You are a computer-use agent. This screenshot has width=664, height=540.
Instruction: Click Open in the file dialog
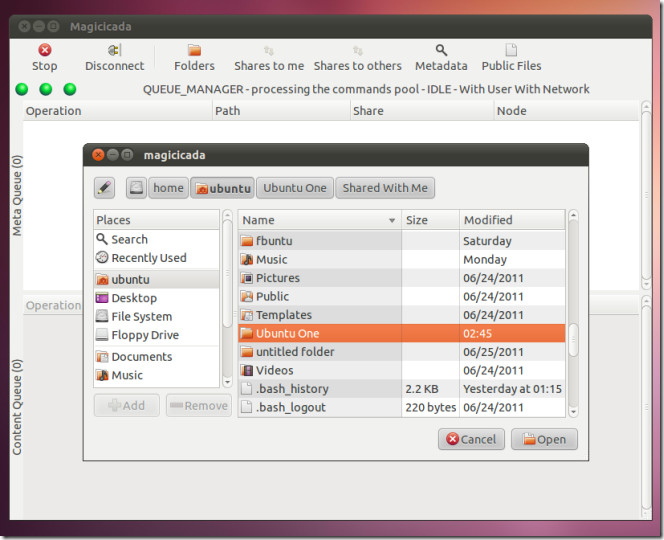[544, 439]
